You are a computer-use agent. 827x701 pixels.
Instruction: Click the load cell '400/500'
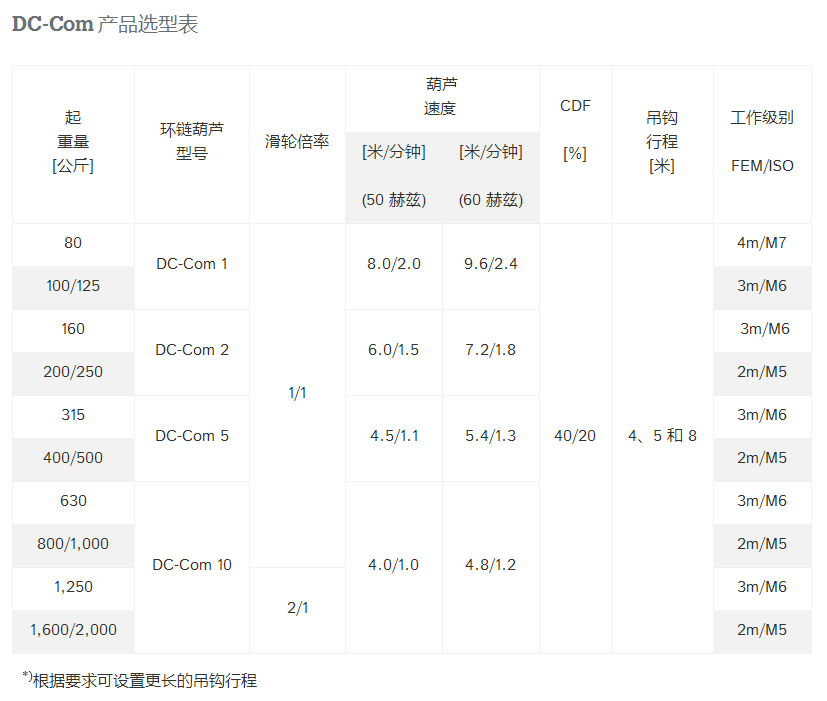pyautogui.click(x=73, y=458)
